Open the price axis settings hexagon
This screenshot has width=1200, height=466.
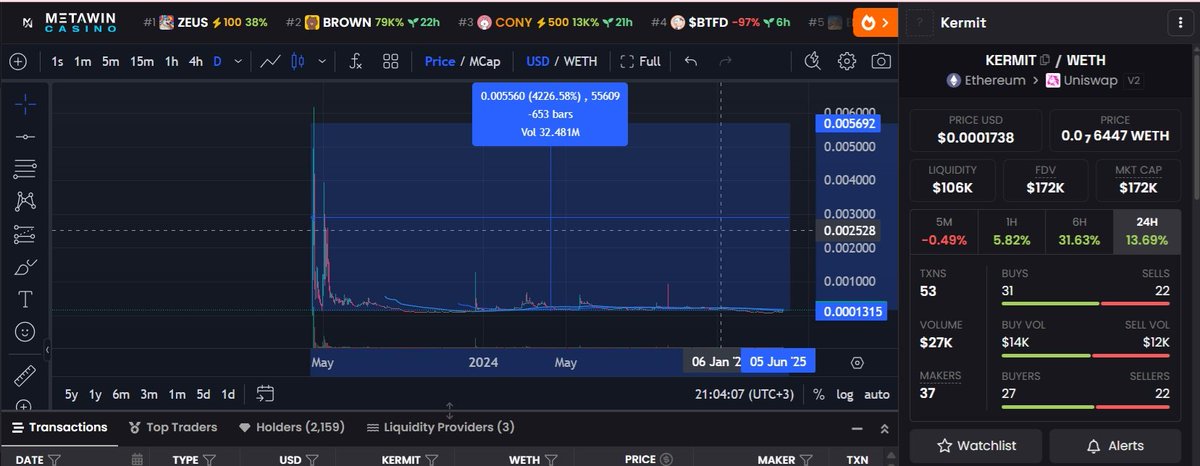[857, 362]
